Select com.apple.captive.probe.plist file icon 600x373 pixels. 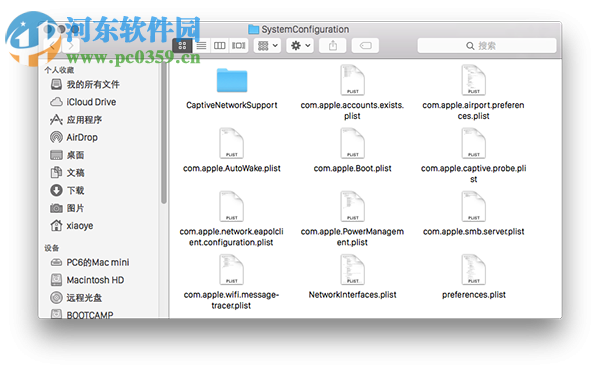474,143
